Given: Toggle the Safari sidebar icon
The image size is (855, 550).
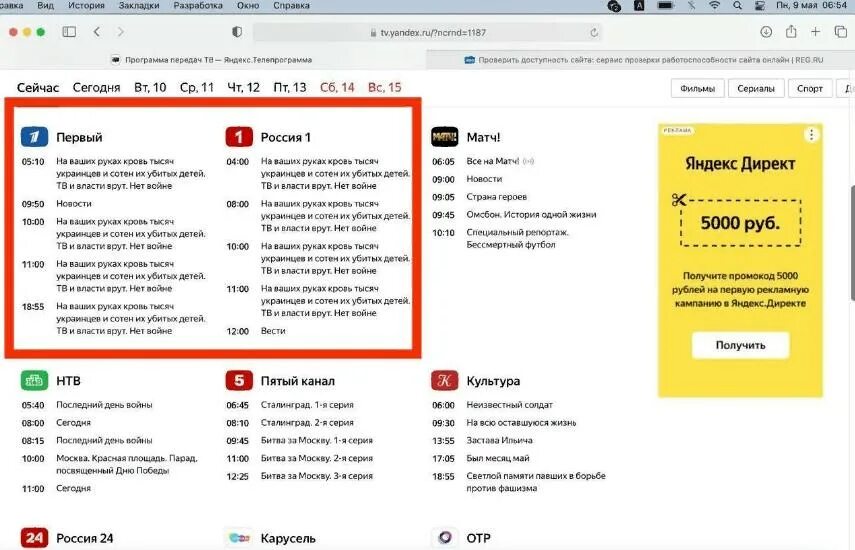Looking at the screenshot, I should (69, 32).
